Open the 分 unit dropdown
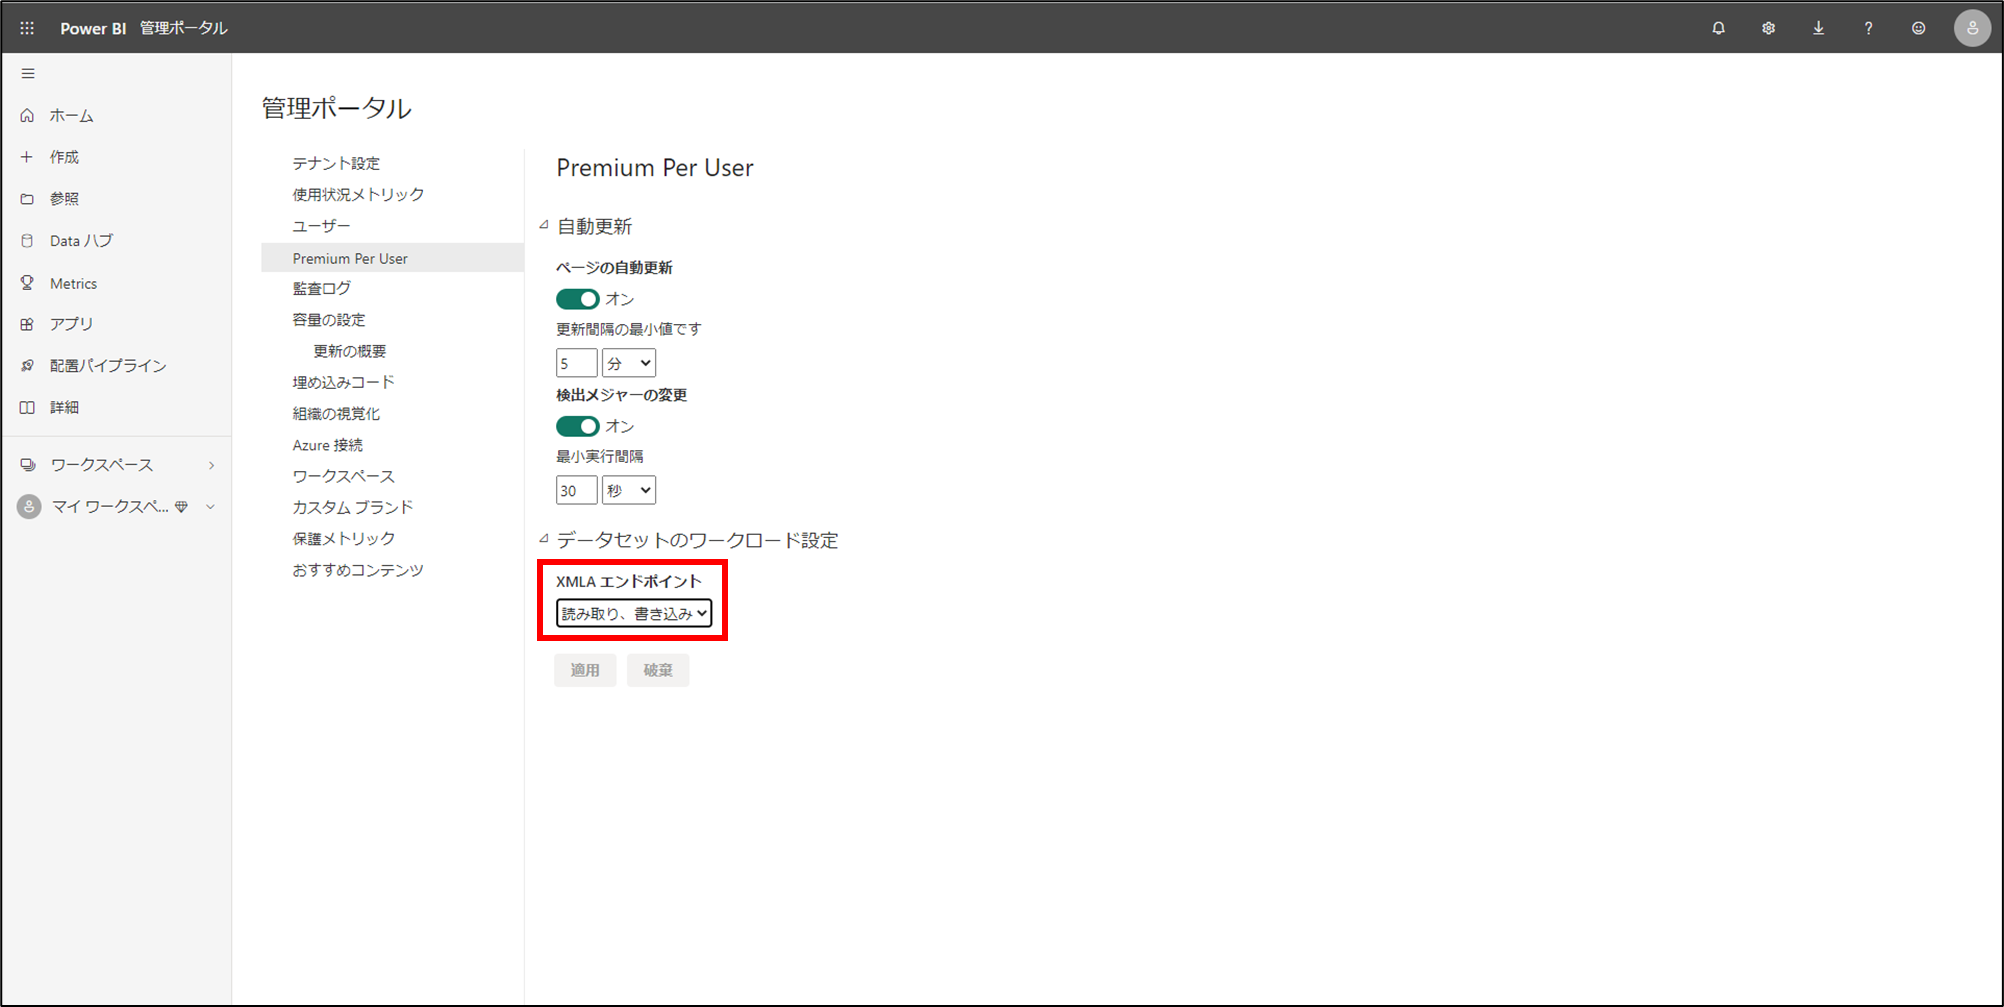This screenshot has width=2004, height=1007. 629,363
